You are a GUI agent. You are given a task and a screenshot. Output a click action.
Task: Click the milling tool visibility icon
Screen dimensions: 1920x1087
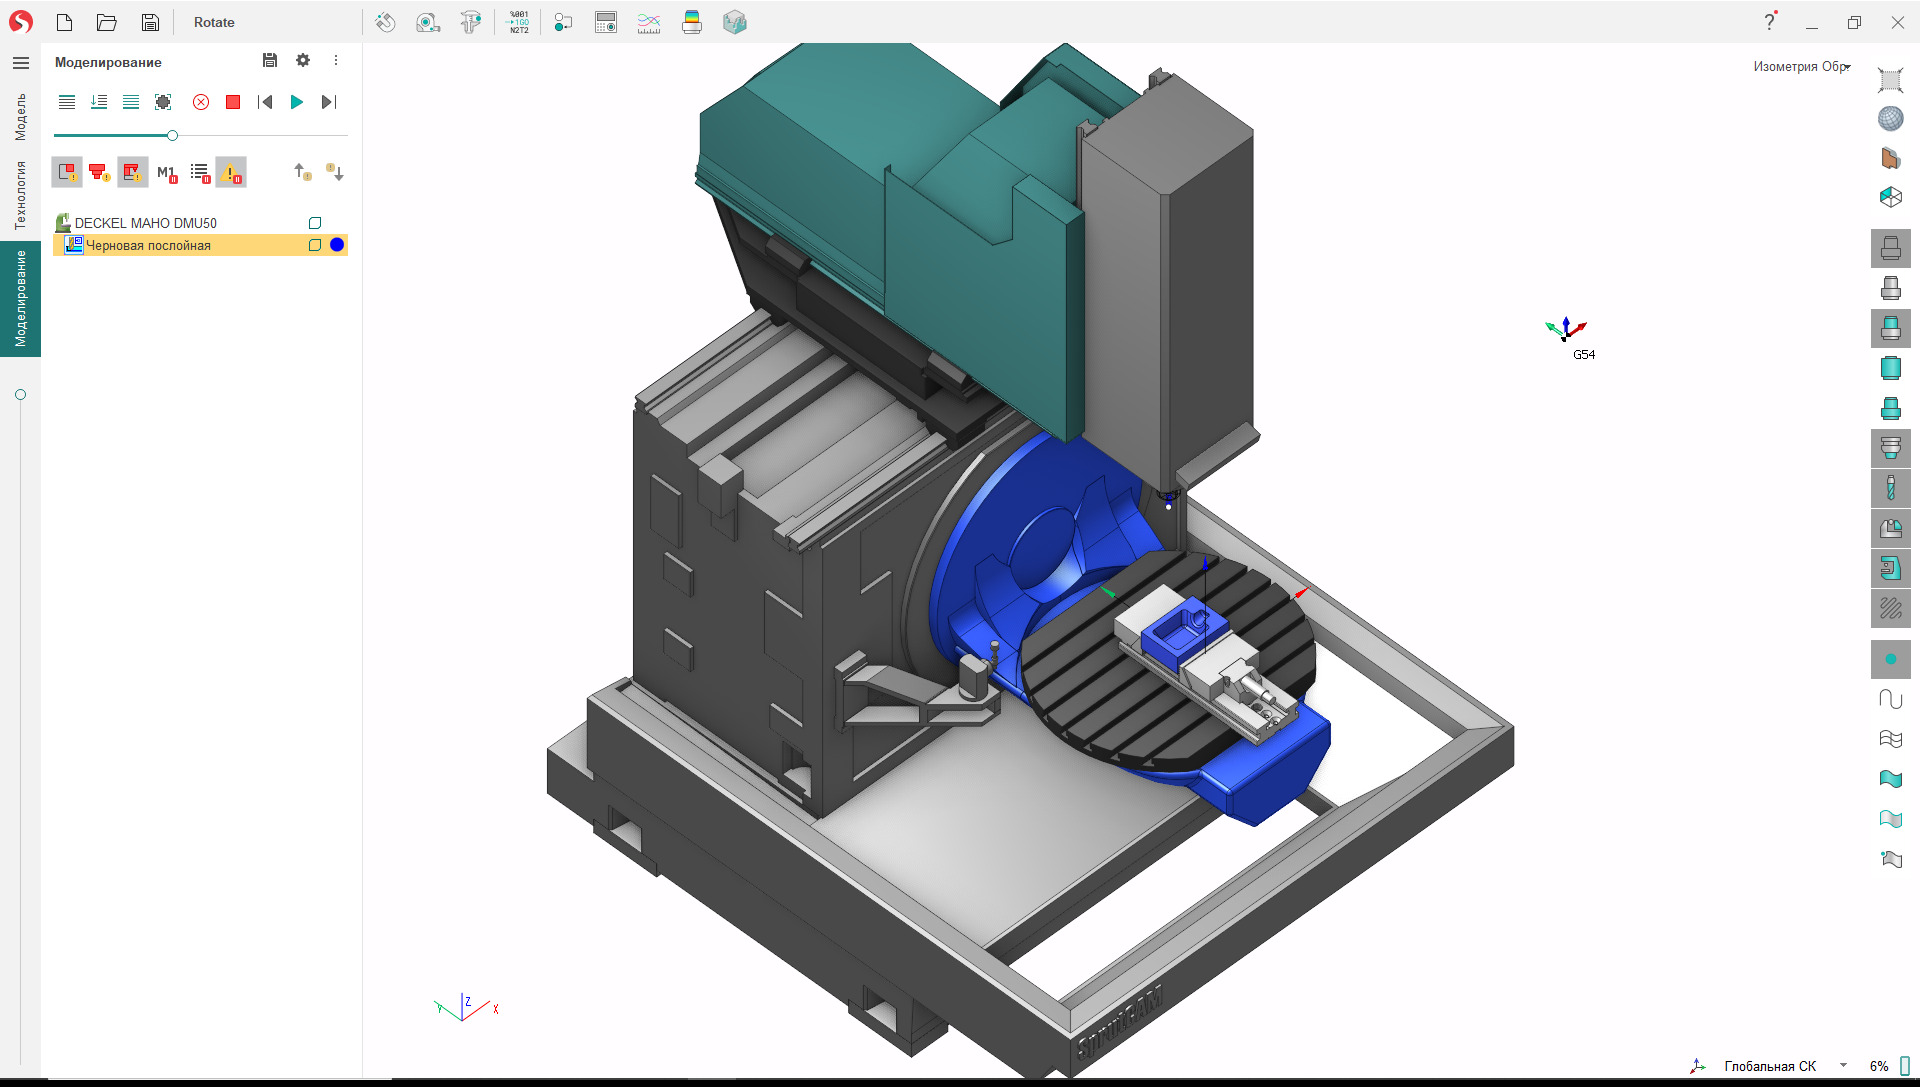click(x=1890, y=488)
